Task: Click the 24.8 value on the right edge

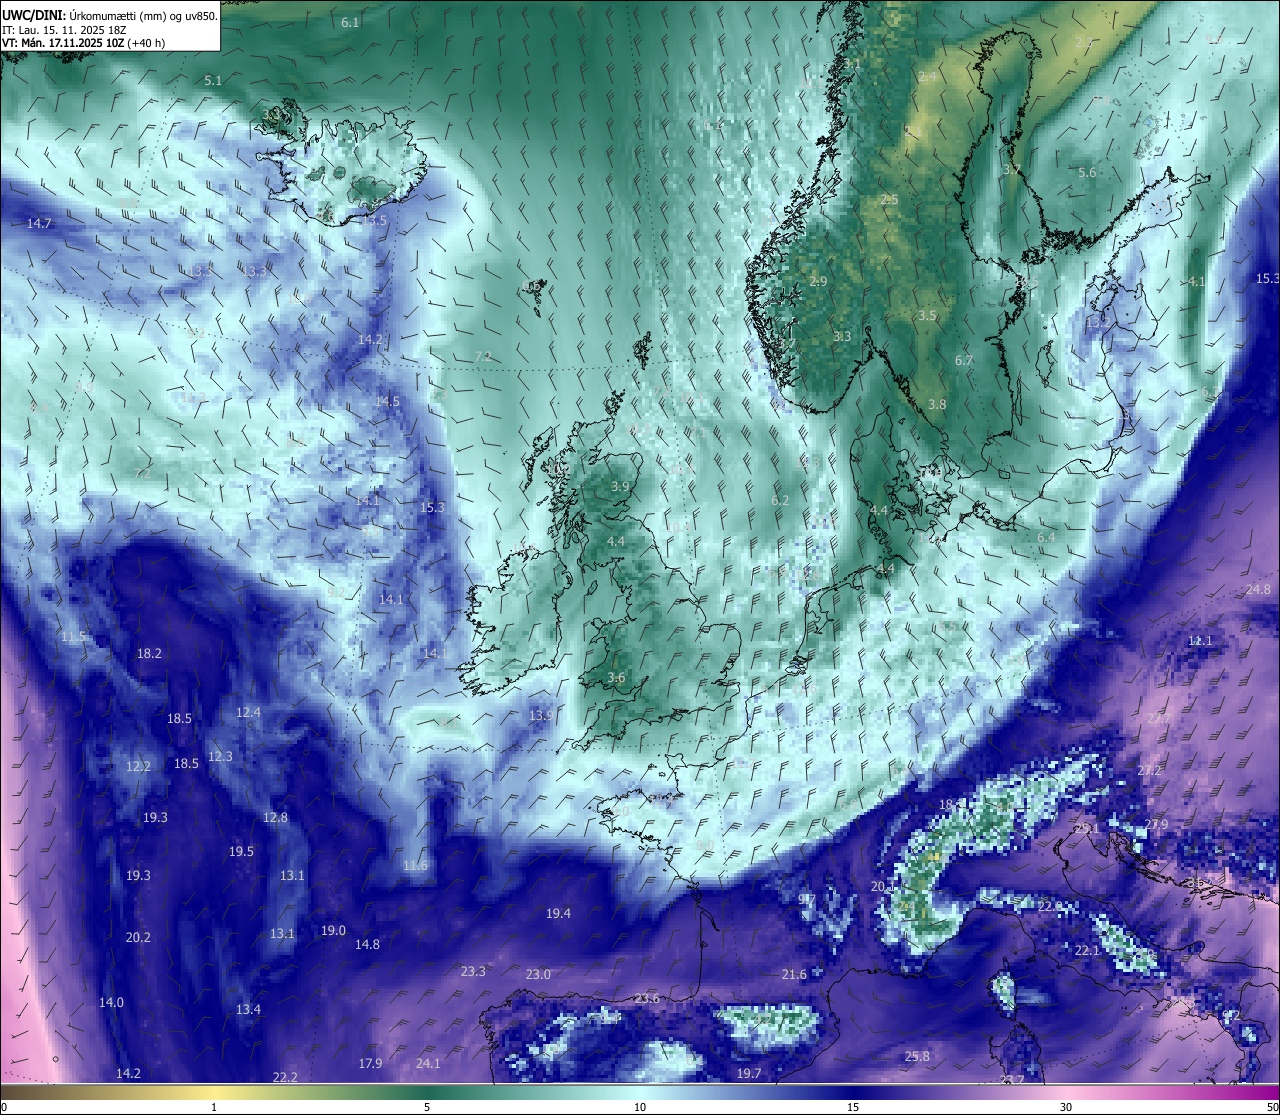Action: tap(1258, 589)
